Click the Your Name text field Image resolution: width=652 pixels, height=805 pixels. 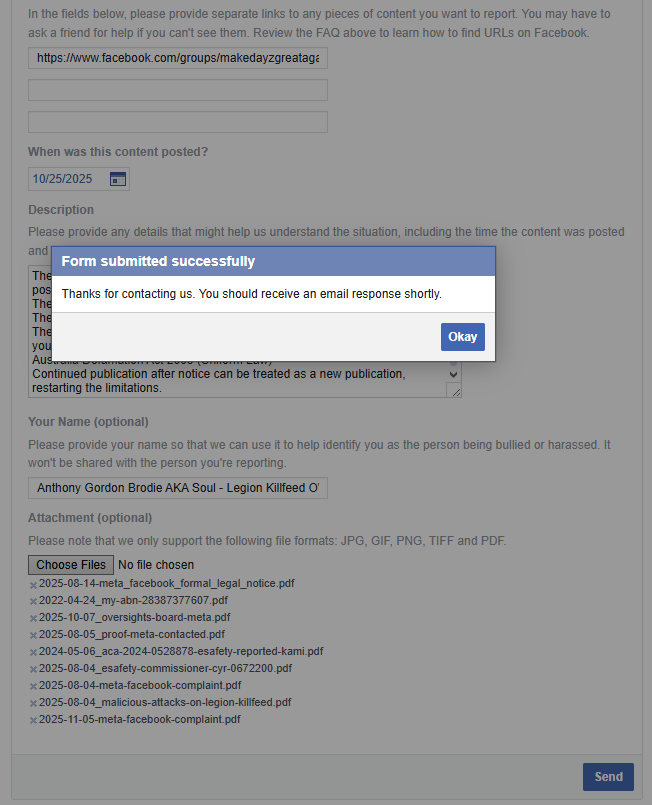pos(178,488)
